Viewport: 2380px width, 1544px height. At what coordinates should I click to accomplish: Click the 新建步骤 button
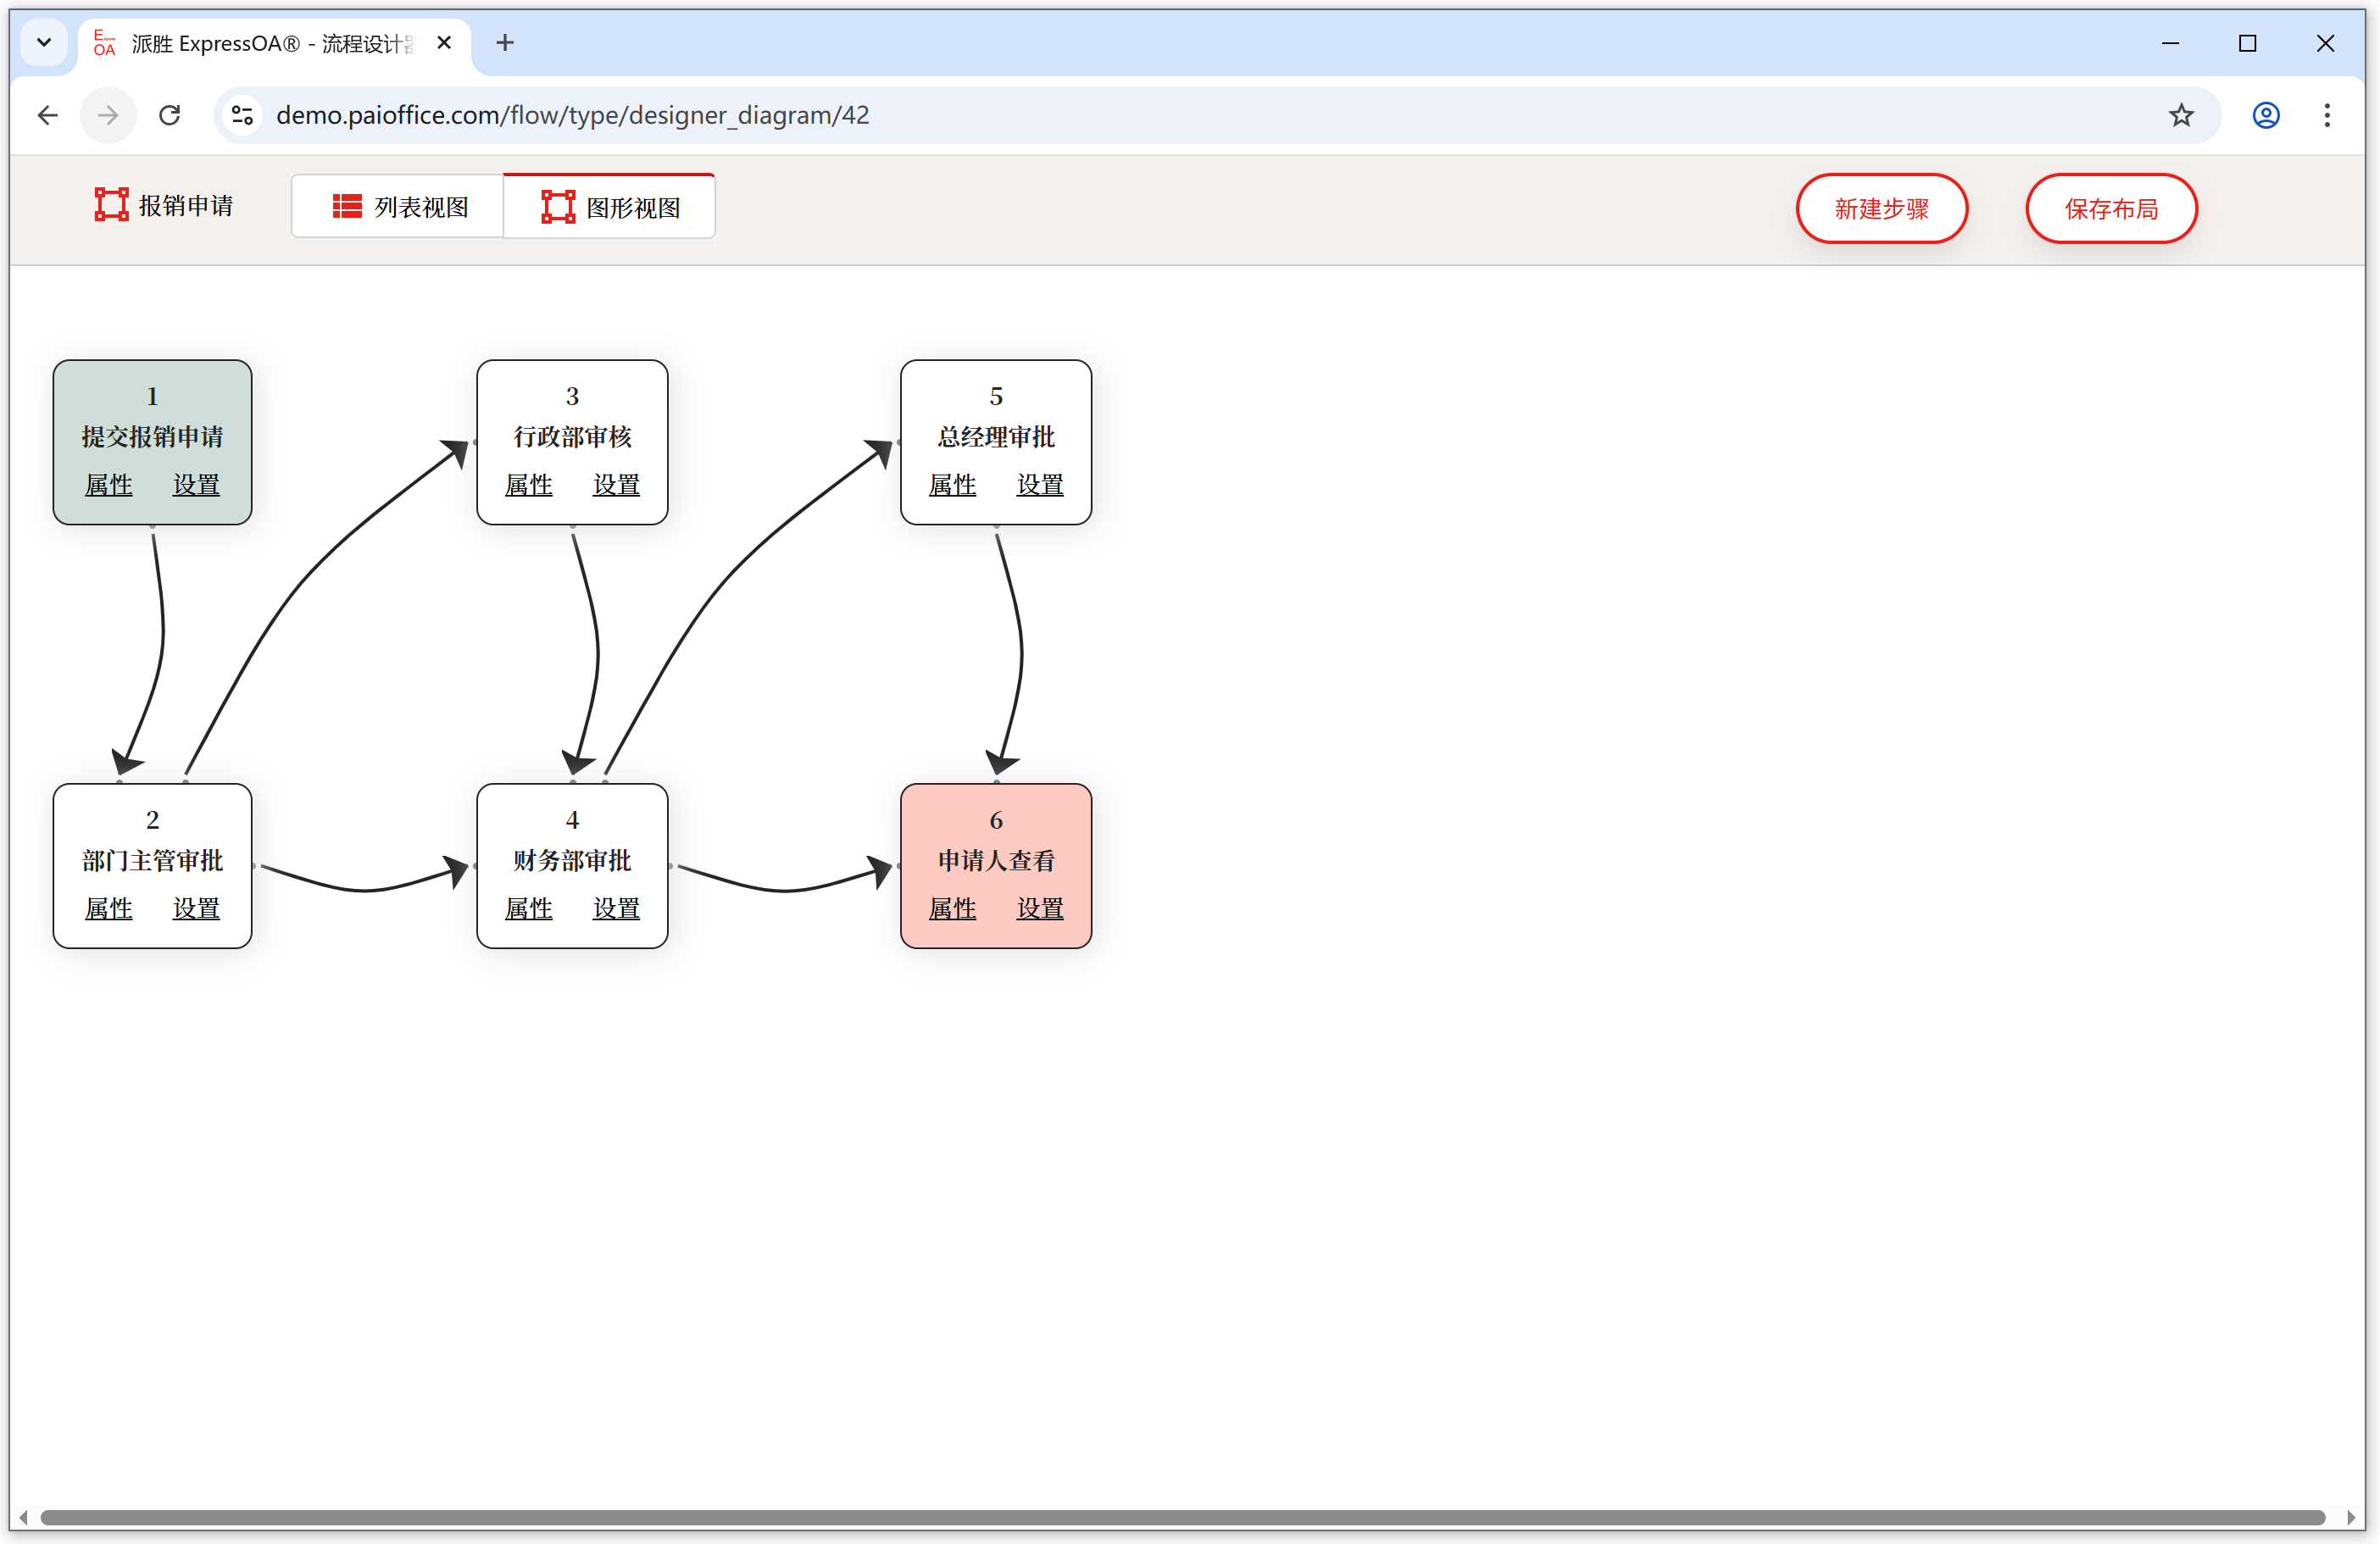1881,208
